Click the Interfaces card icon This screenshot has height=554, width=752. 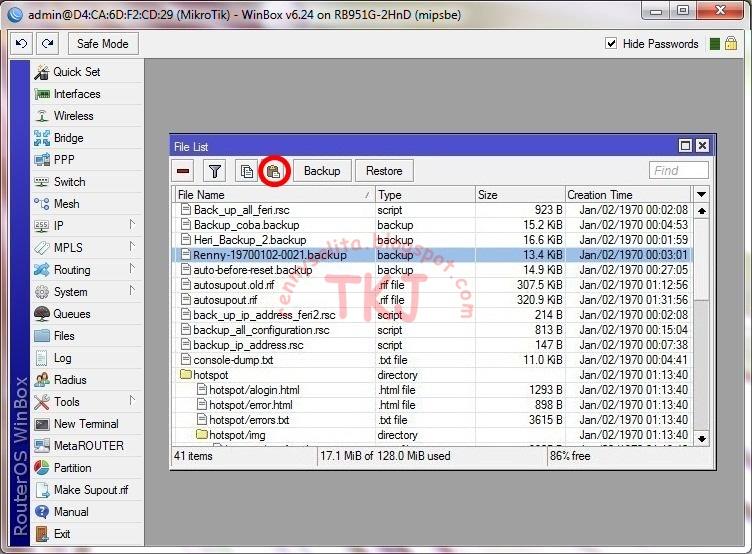tap(42, 94)
